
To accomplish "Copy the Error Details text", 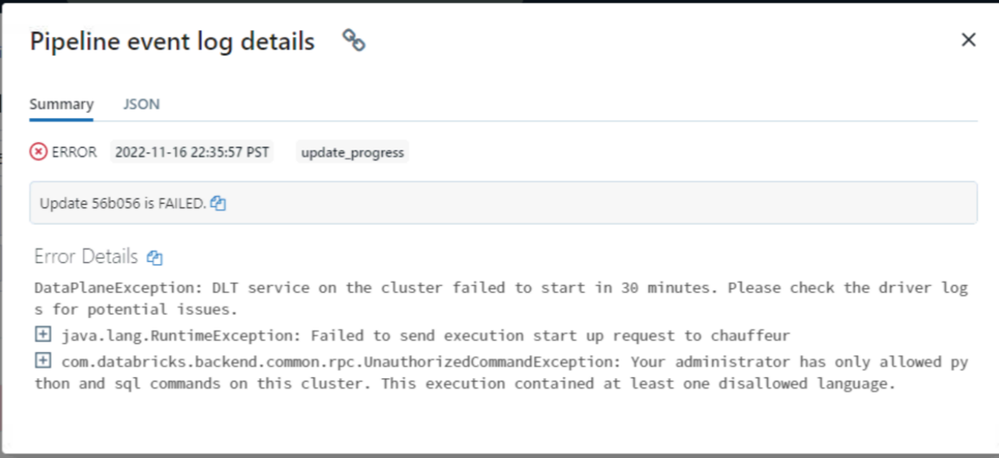I will point(154,257).
